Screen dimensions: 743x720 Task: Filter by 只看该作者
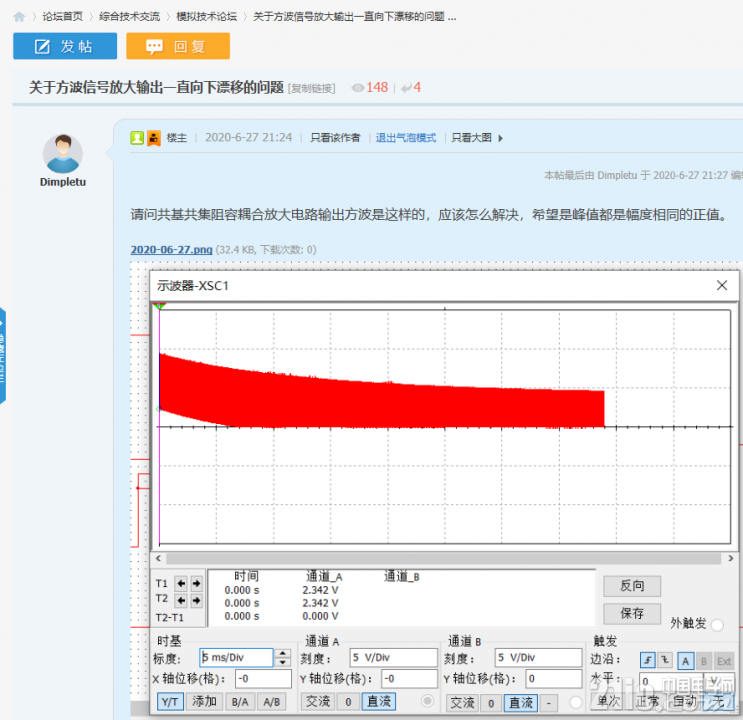point(335,137)
